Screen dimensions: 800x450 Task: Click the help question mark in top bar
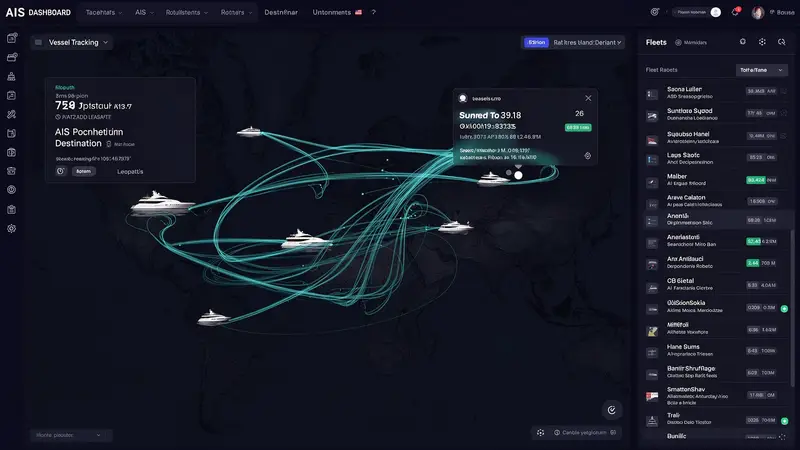[373, 12]
